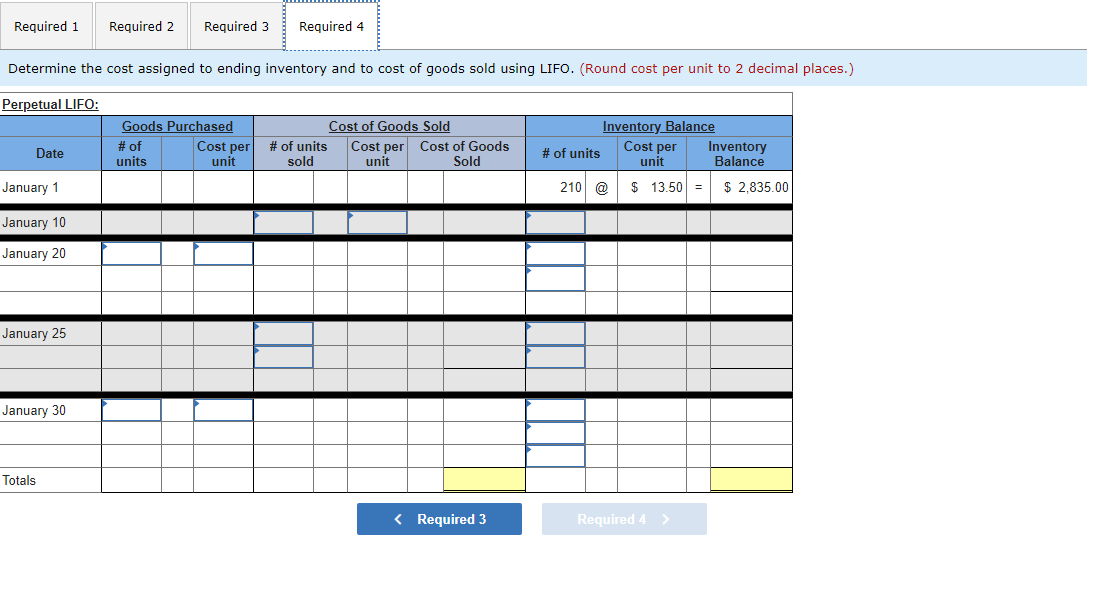Switch to the Required 2 tab
This screenshot has width=1095, height=590.
point(141,26)
